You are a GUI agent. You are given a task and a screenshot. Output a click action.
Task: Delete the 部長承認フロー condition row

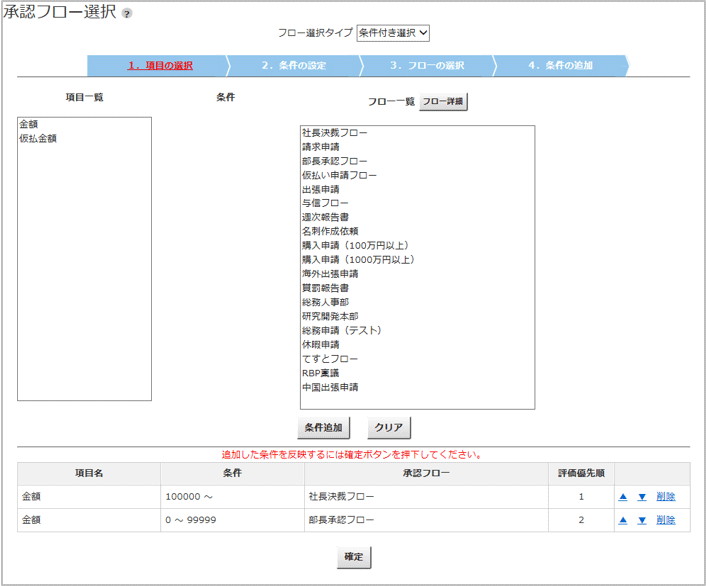[666, 521]
